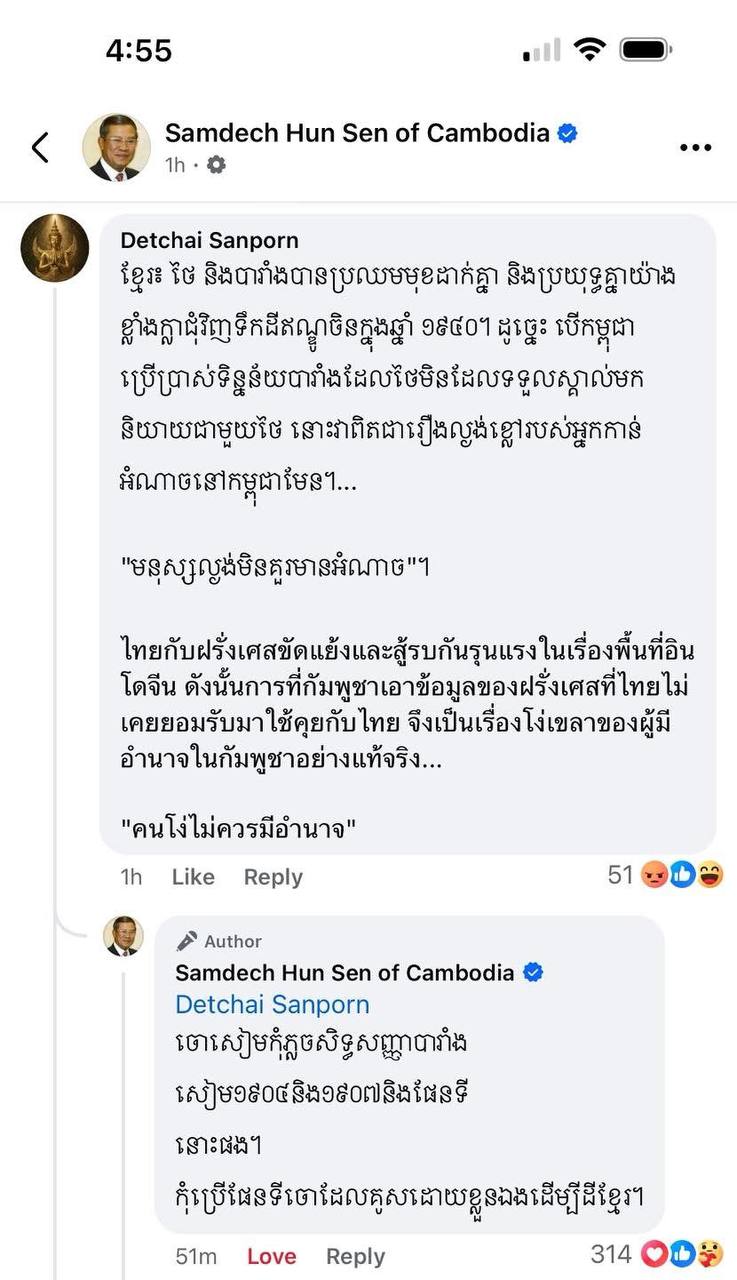Reply to Detchai Sanporn's comment
This screenshot has height=1280, width=737.
(273, 877)
